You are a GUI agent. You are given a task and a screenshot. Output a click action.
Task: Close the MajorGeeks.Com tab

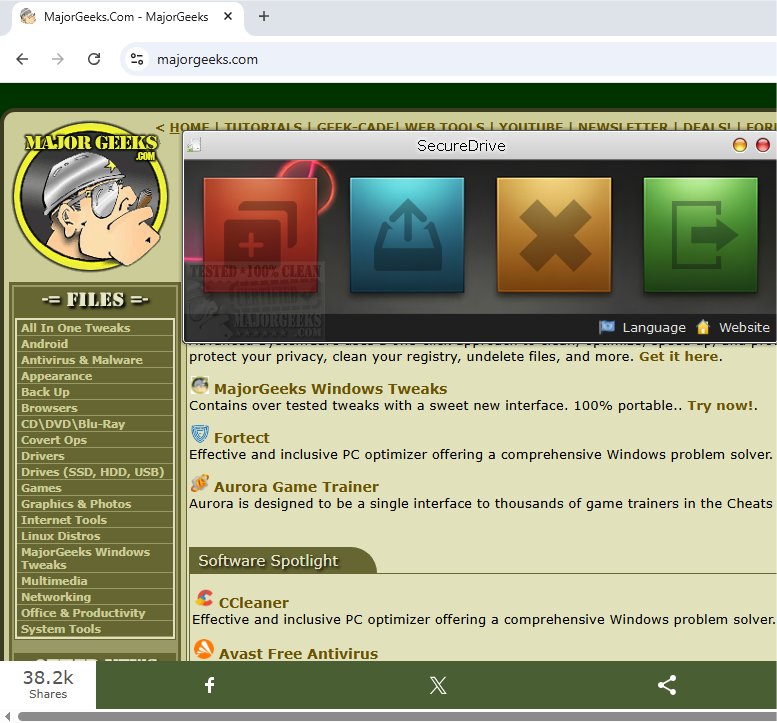[x=228, y=16]
